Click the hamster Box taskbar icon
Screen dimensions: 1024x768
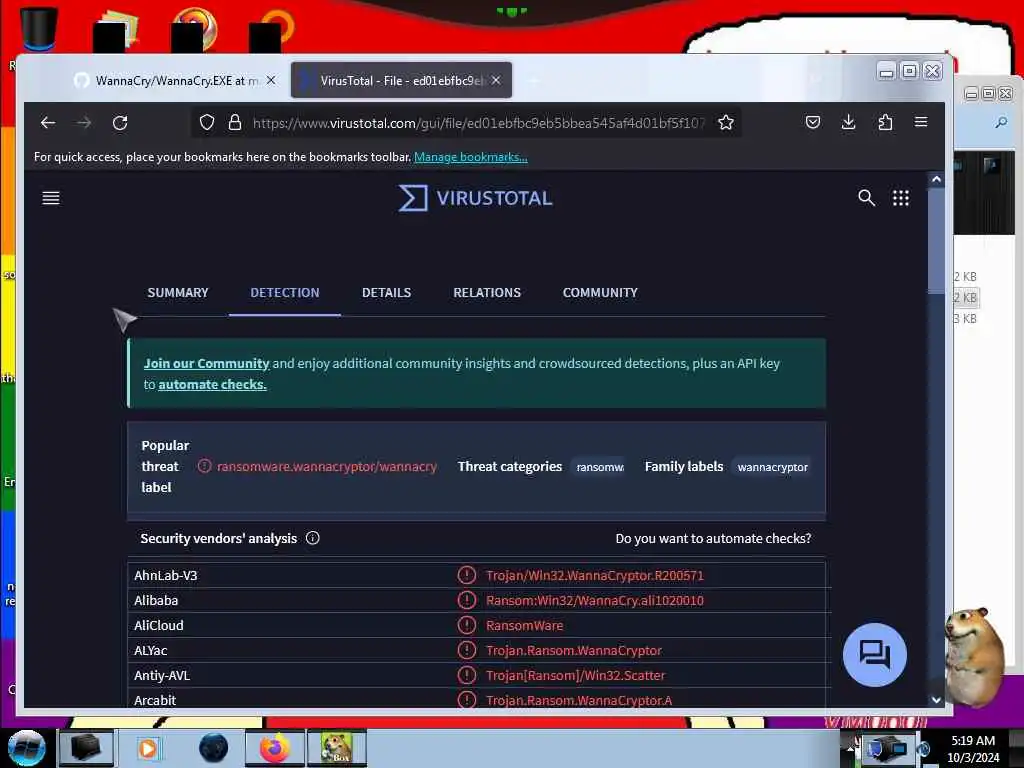tap(337, 748)
